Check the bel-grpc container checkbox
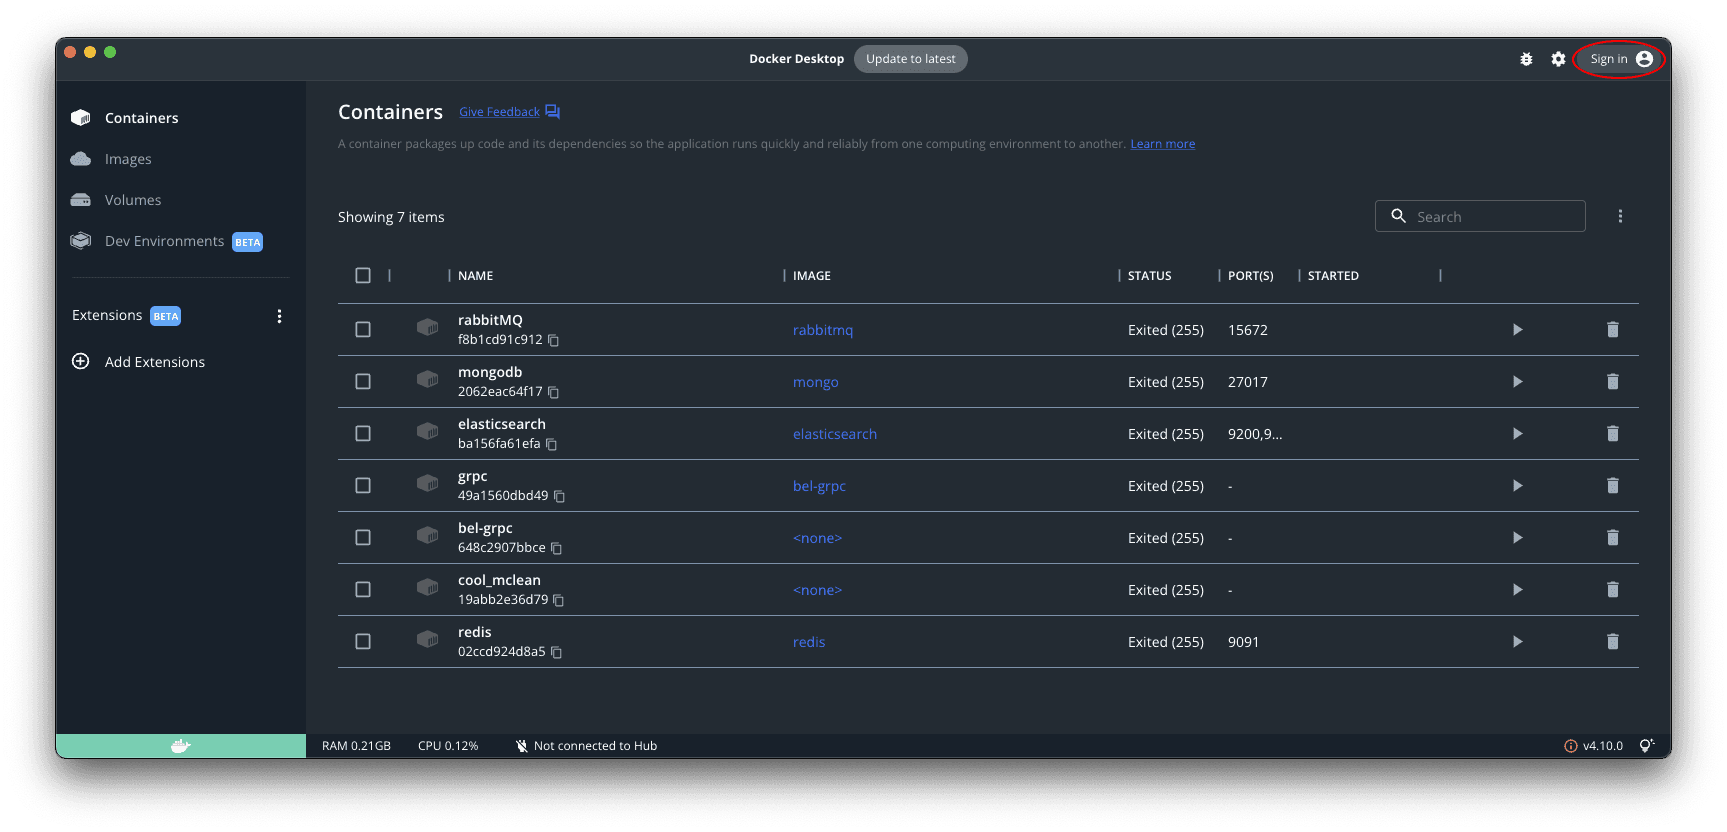 (x=363, y=538)
